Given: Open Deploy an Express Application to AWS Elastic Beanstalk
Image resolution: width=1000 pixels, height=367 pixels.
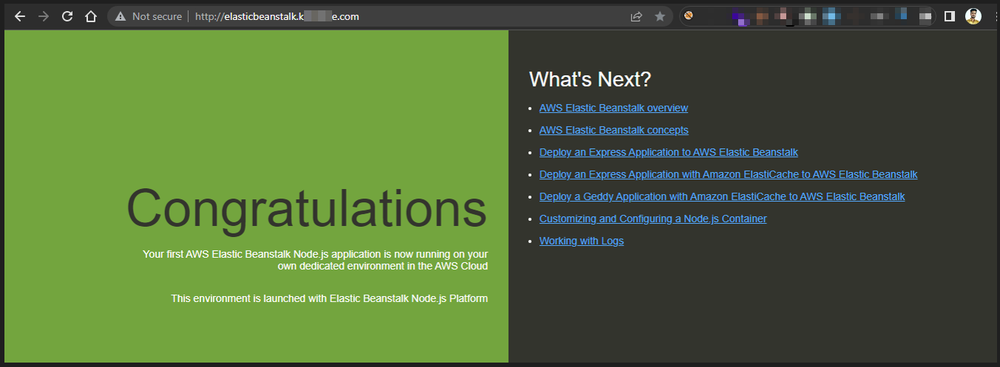Looking at the screenshot, I should 668,153.
